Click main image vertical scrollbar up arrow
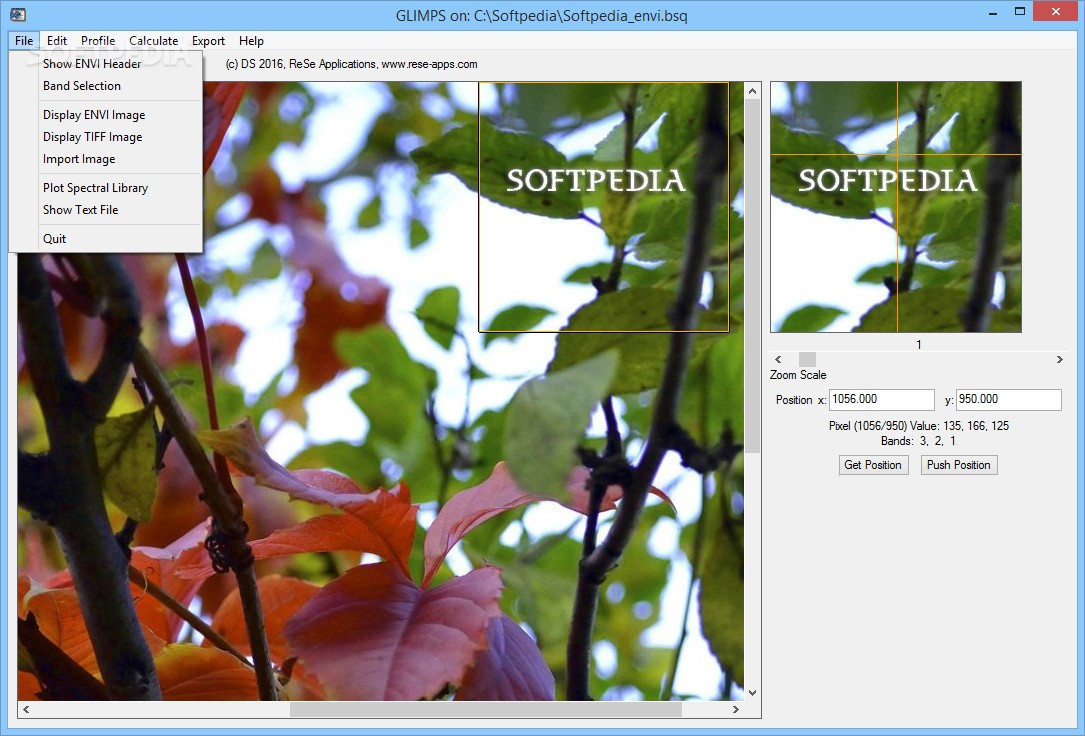This screenshot has width=1085, height=736. coord(753,91)
